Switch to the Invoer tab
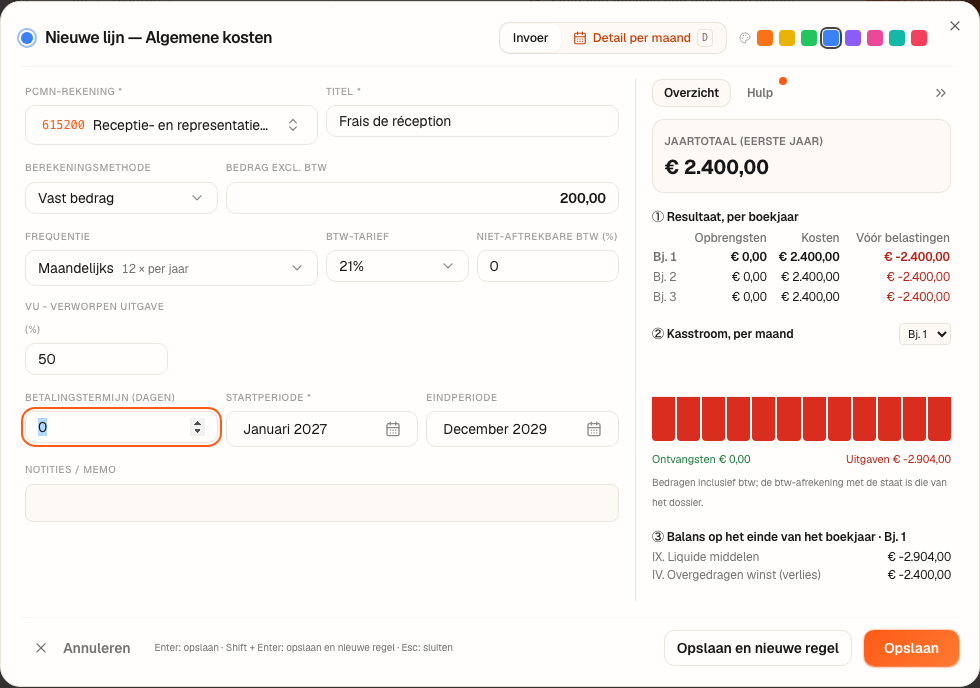 click(x=530, y=38)
